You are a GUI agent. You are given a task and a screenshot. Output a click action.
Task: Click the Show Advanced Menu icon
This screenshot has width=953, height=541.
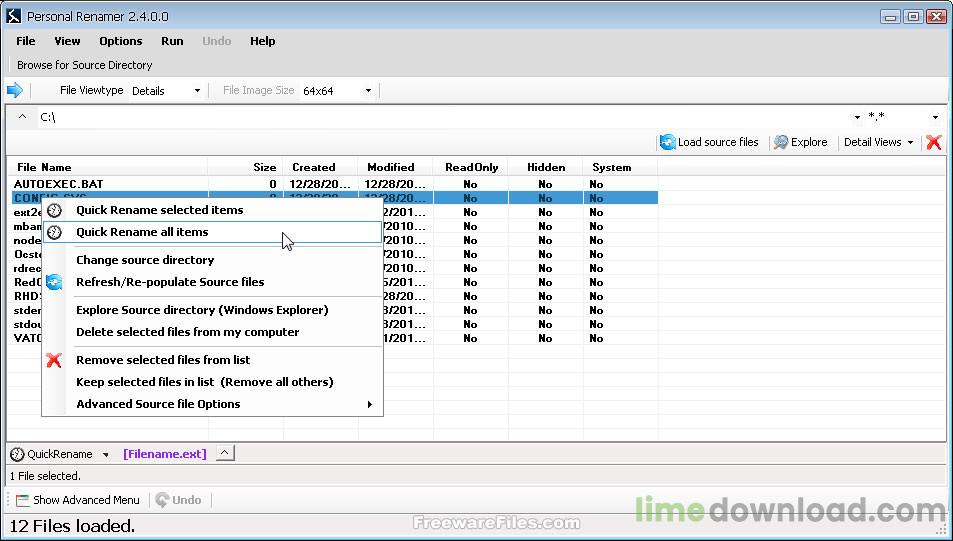coord(22,500)
